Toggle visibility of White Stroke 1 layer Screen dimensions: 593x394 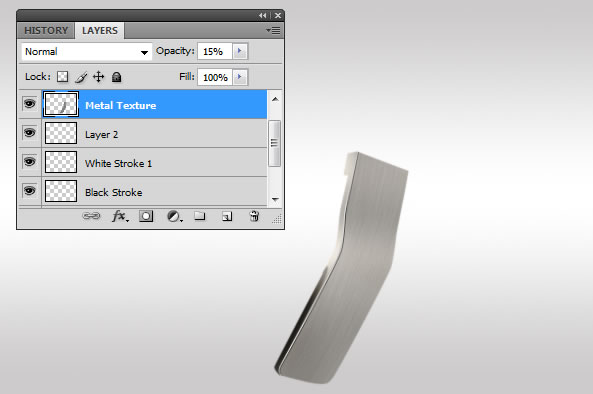pyautogui.click(x=29, y=161)
